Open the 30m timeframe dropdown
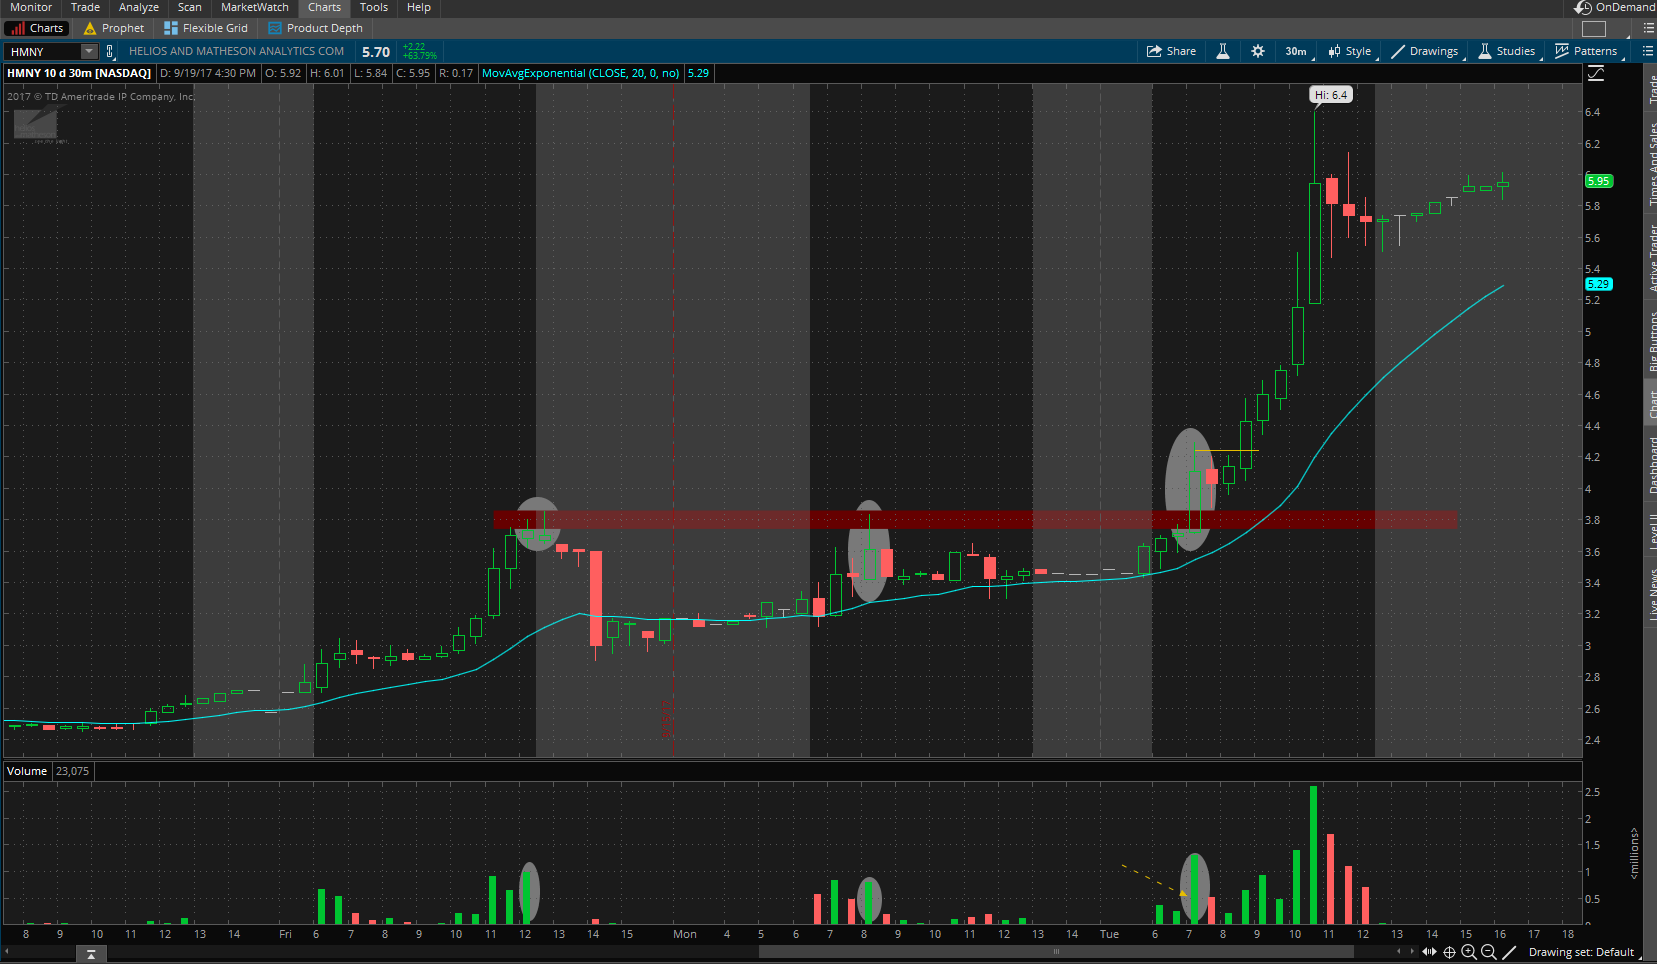1657x964 pixels. click(1296, 51)
